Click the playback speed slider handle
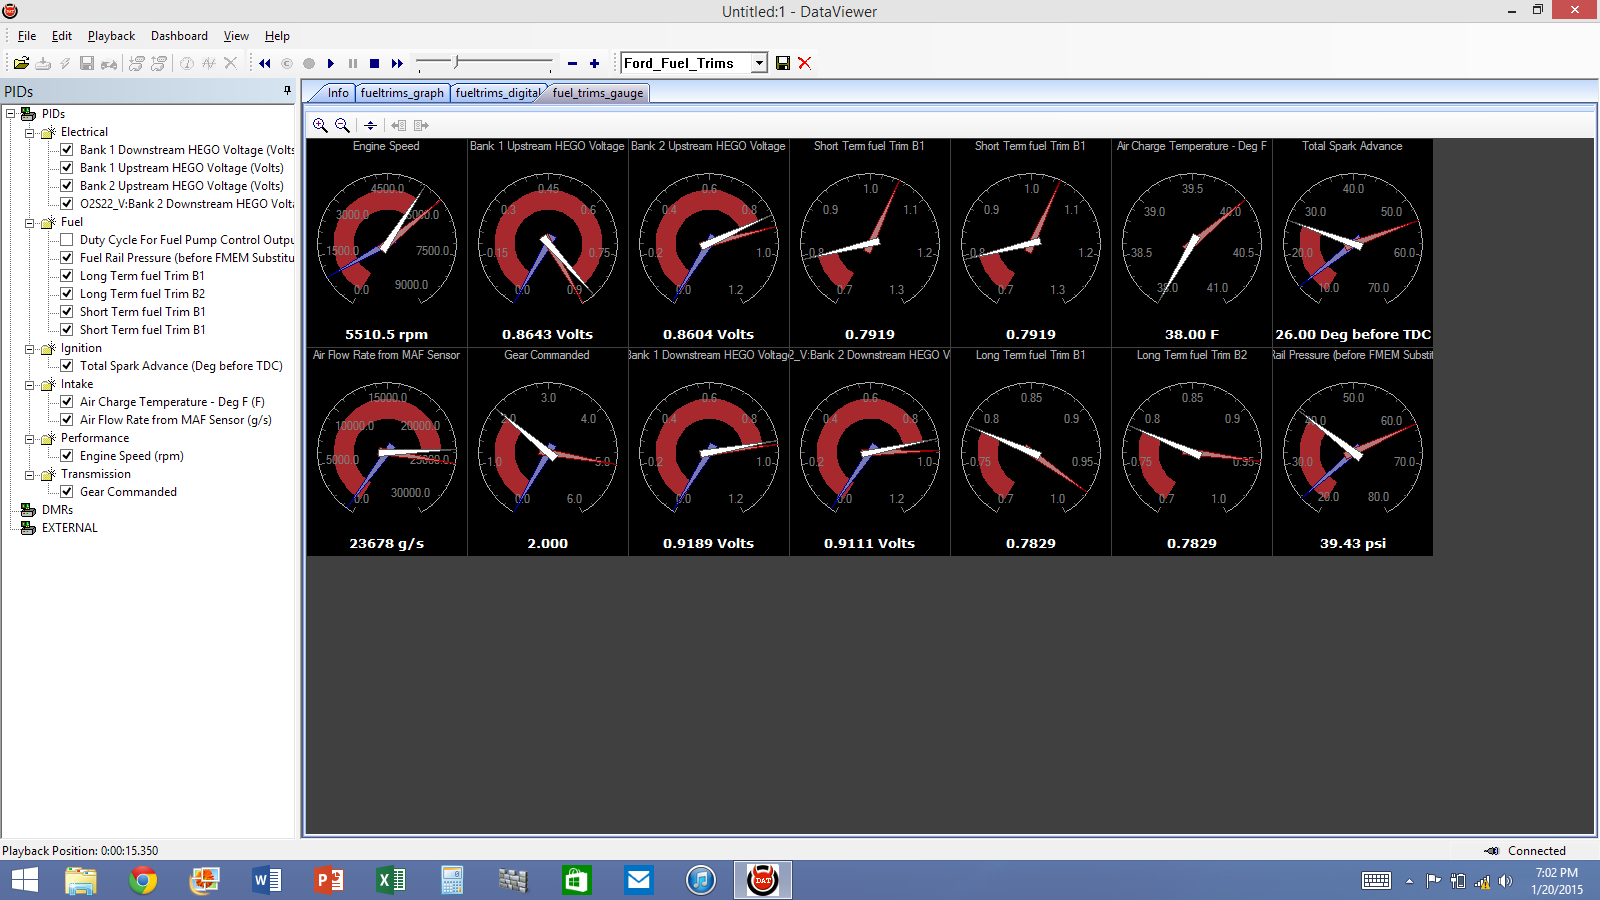 point(457,63)
